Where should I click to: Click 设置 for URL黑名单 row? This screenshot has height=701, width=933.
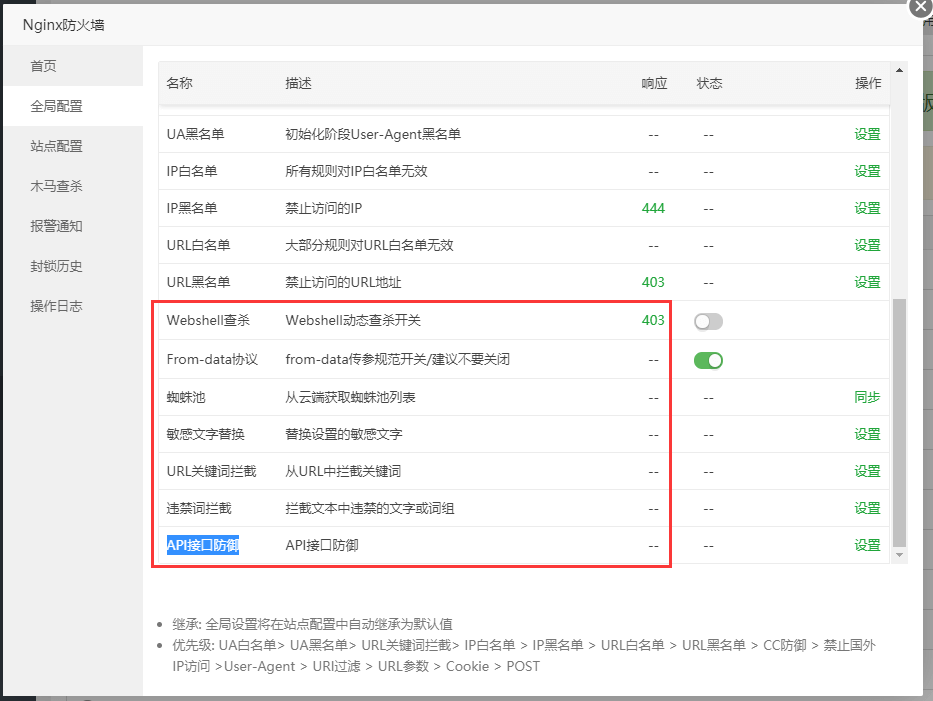click(867, 282)
